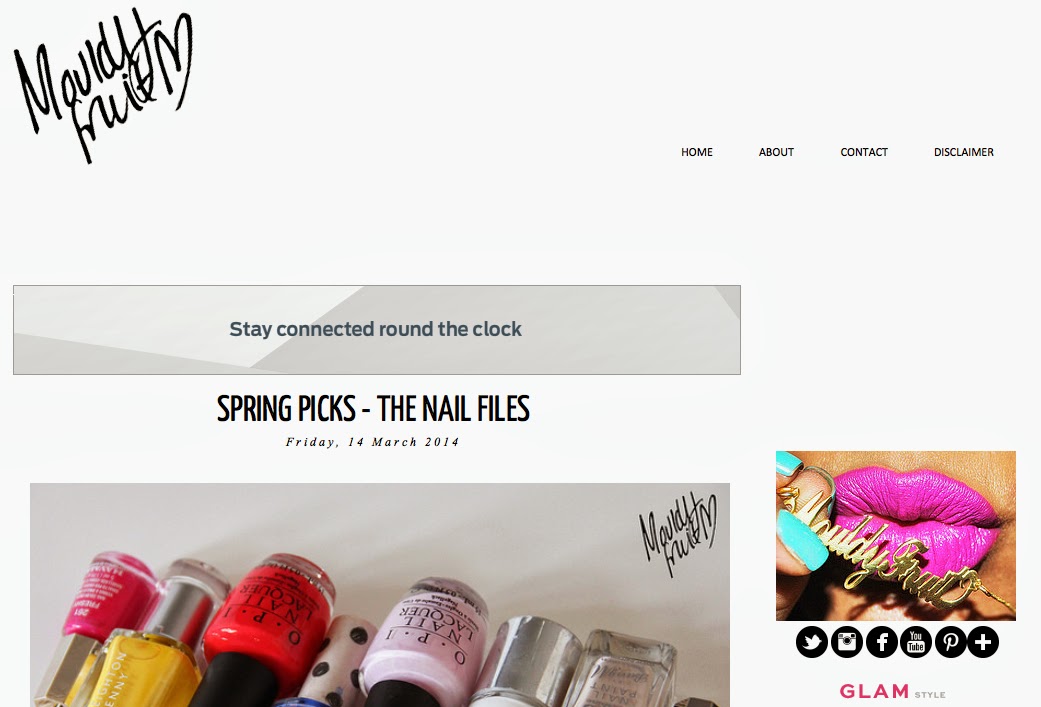
Task: Open the CONTACT page
Action: coord(864,152)
